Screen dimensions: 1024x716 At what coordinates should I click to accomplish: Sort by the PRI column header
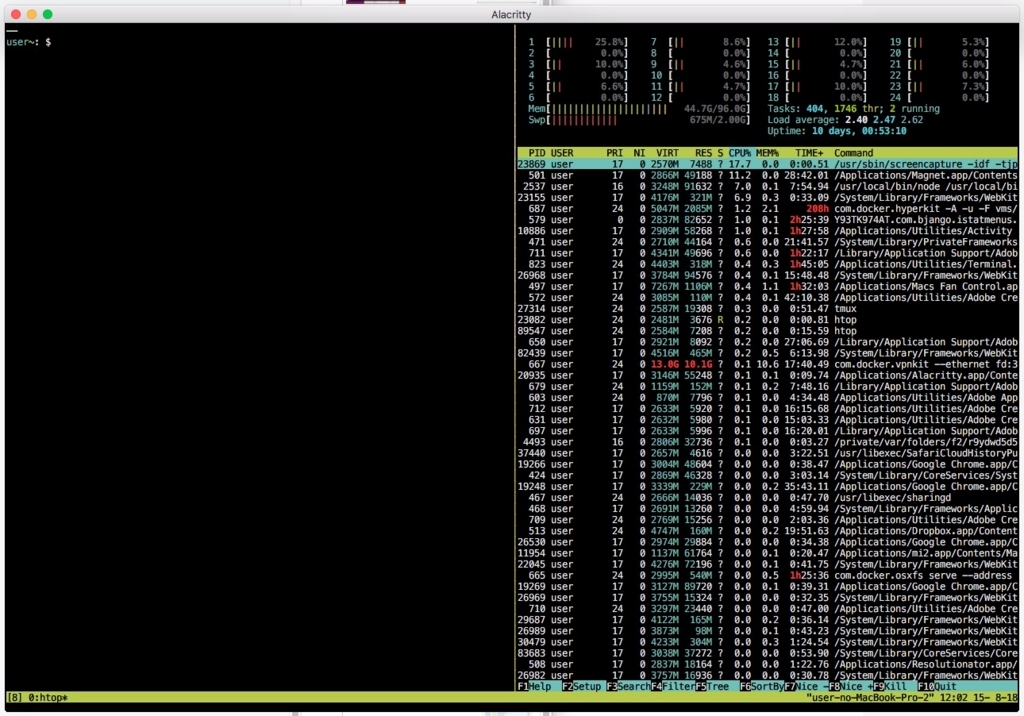tap(614, 153)
